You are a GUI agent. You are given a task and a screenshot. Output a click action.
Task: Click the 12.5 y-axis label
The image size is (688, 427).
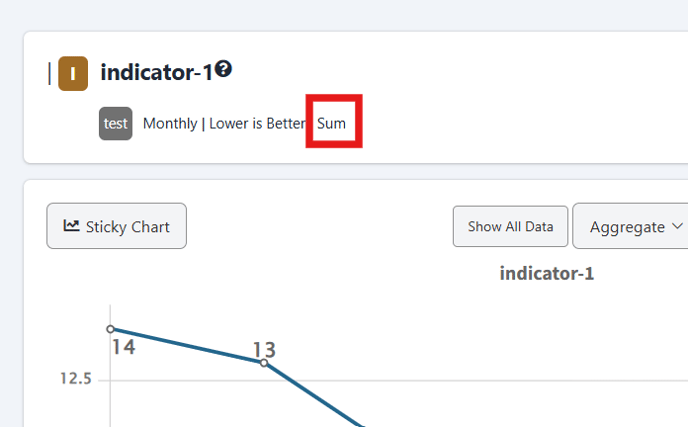pos(75,378)
